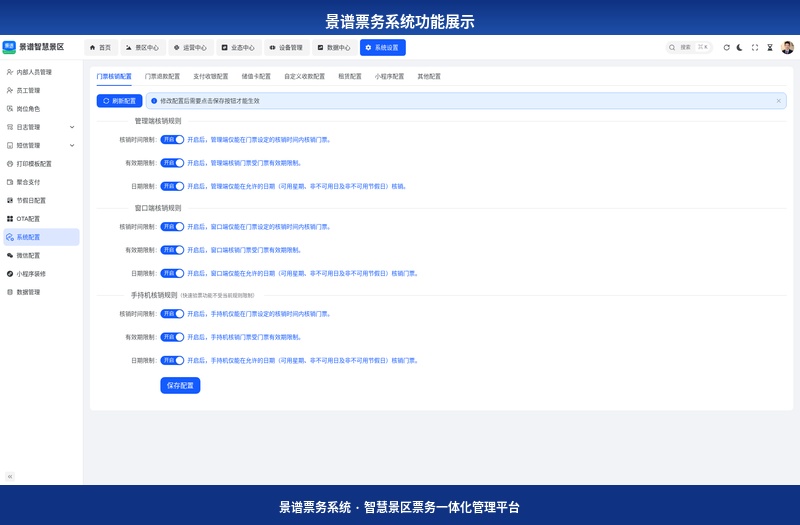
Task: Expand the 短信管理 chevron
Action: [72, 145]
